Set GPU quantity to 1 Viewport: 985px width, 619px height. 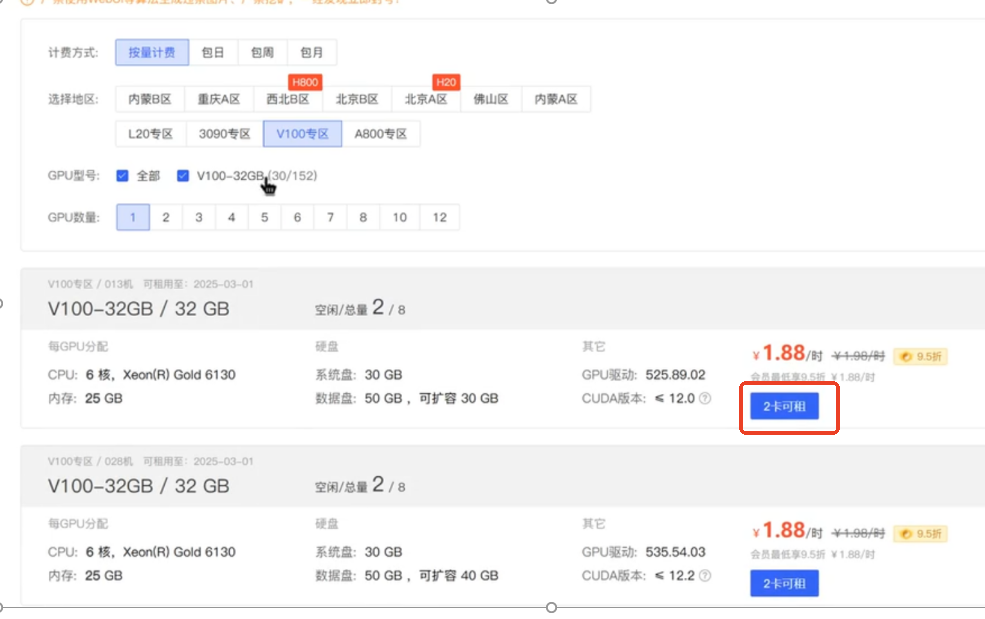(x=133, y=217)
